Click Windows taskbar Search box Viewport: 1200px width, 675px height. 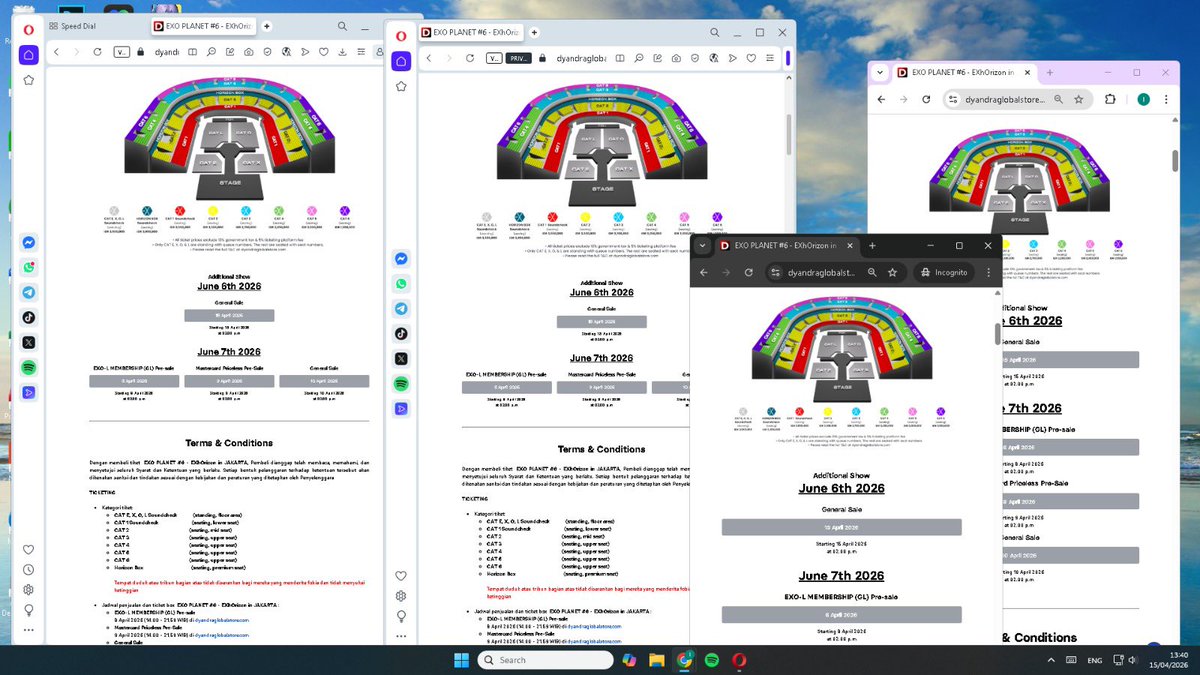[x=548, y=660]
